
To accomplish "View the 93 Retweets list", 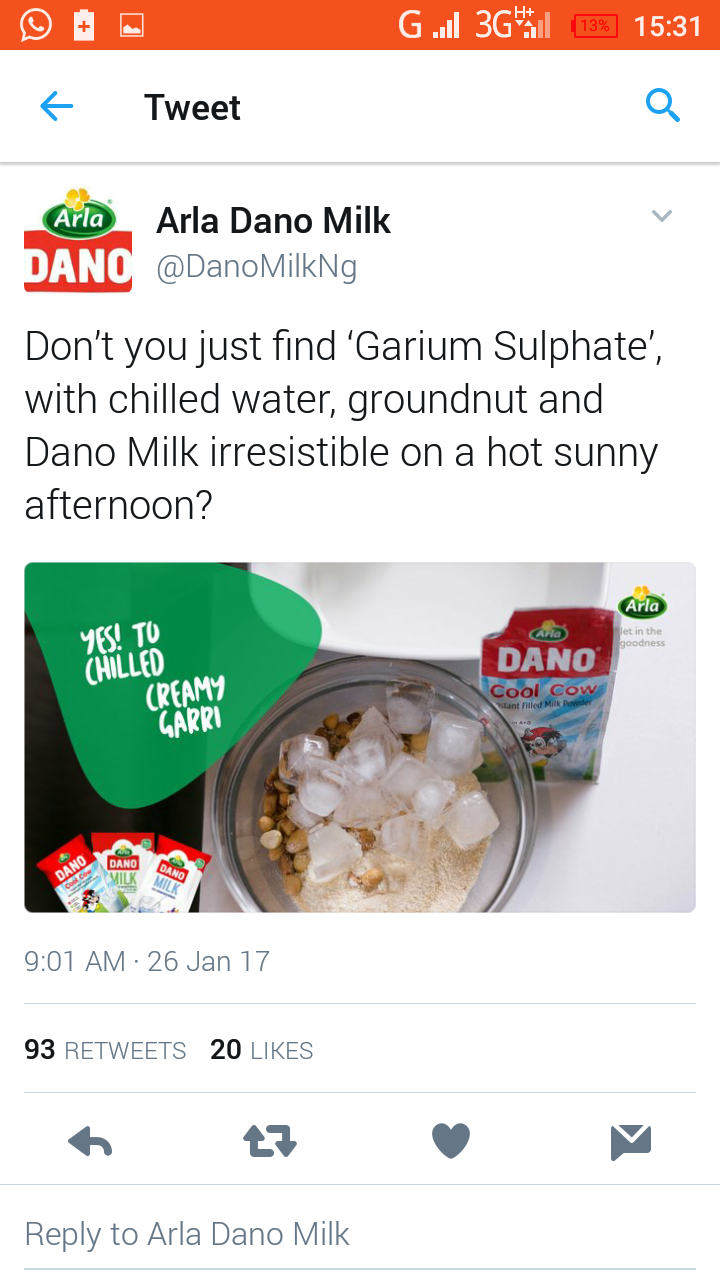I will pos(105,1050).
